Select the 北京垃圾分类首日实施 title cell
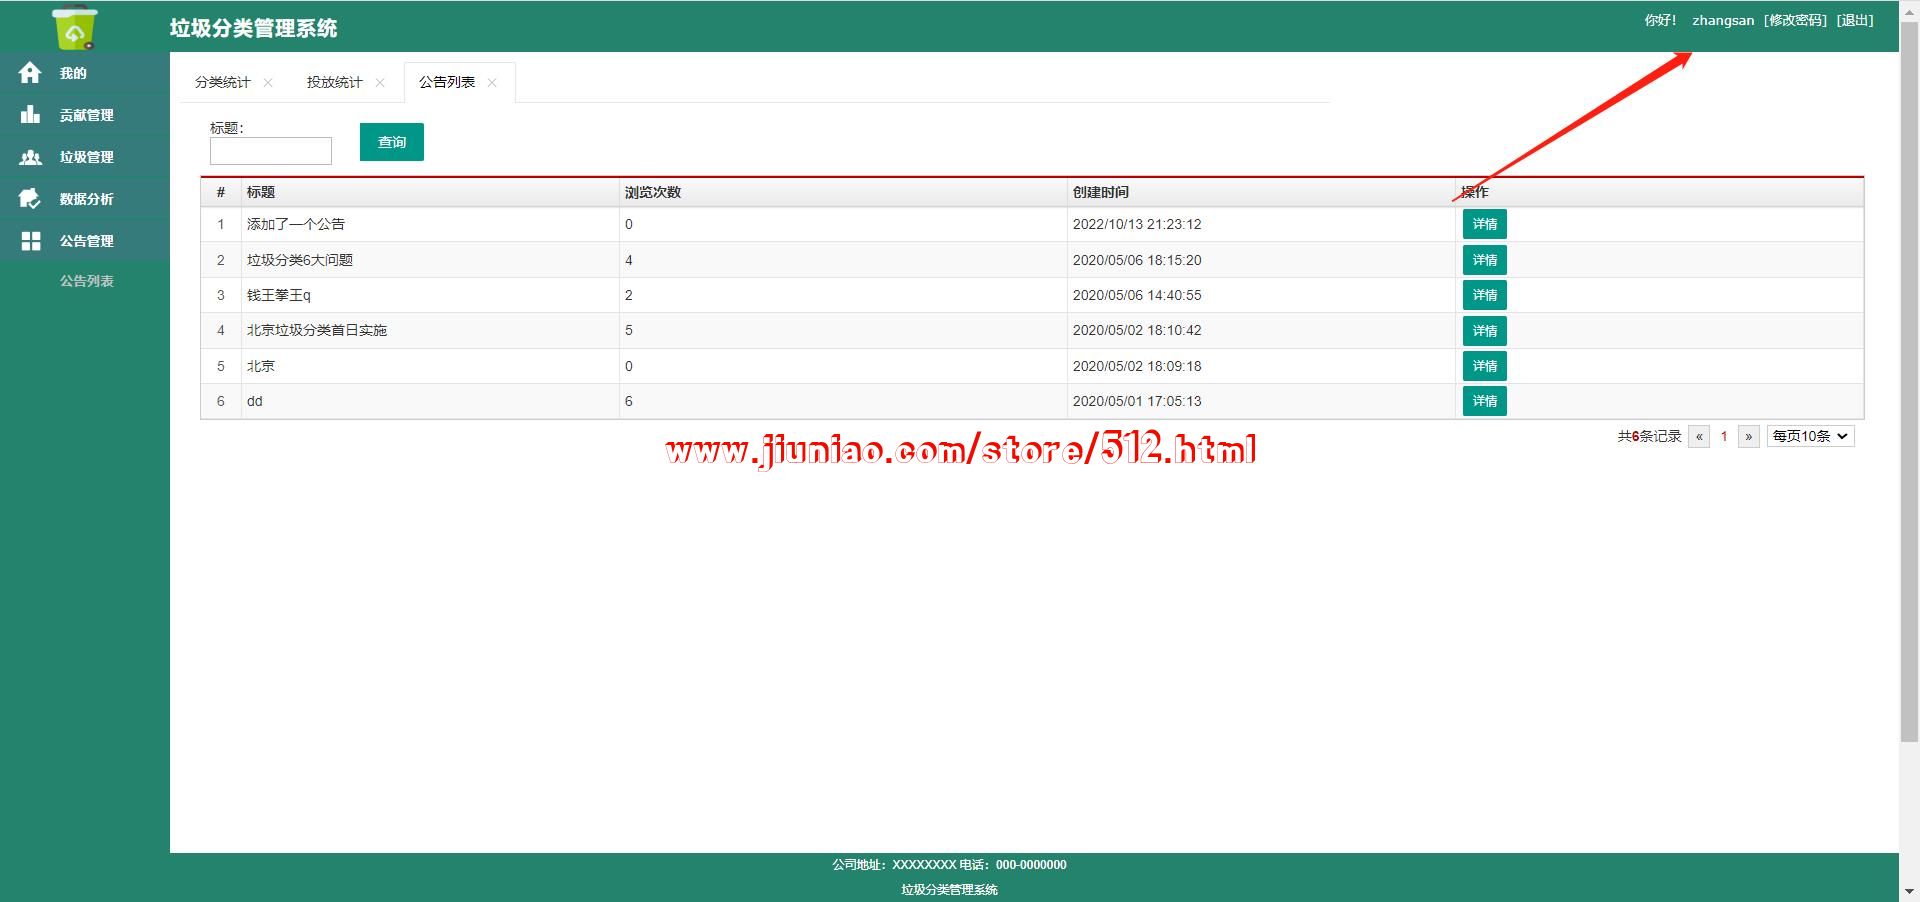The height and width of the screenshot is (902, 1920). click(x=430, y=330)
